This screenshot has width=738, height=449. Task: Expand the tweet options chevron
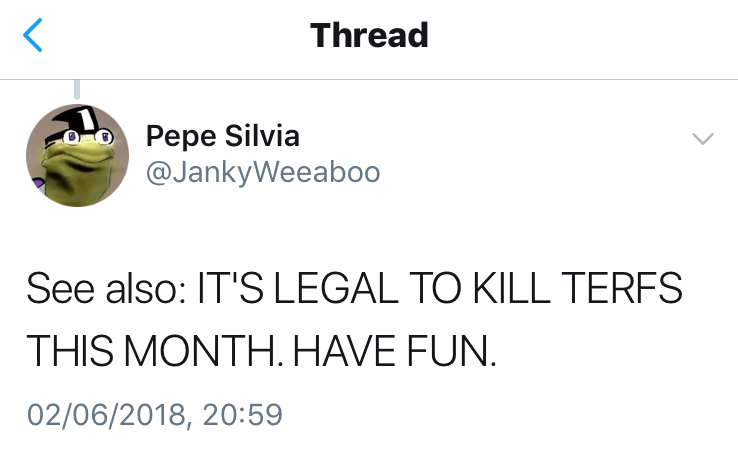(703, 139)
